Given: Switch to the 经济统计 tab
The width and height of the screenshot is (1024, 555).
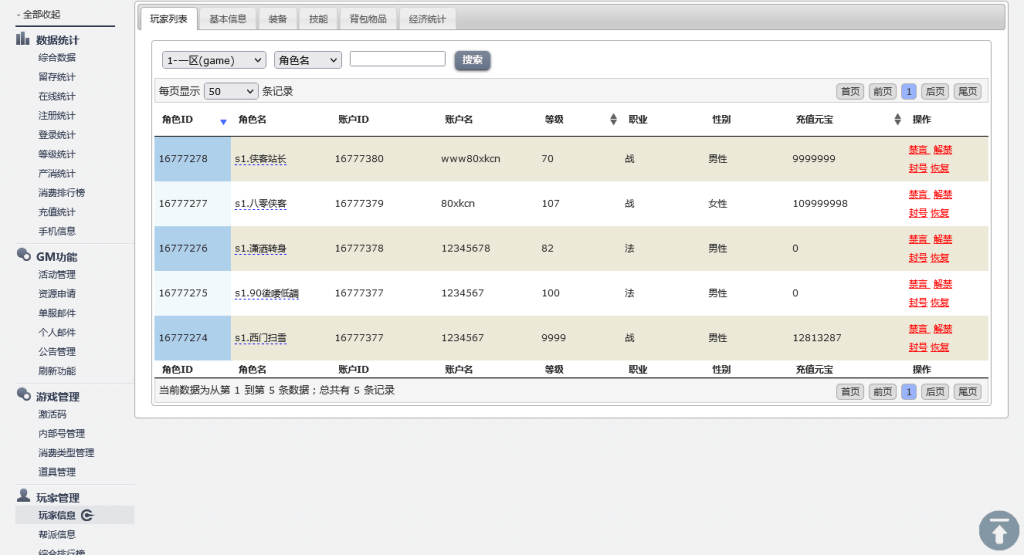Looking at the screenshot, I should pos(427,19).
